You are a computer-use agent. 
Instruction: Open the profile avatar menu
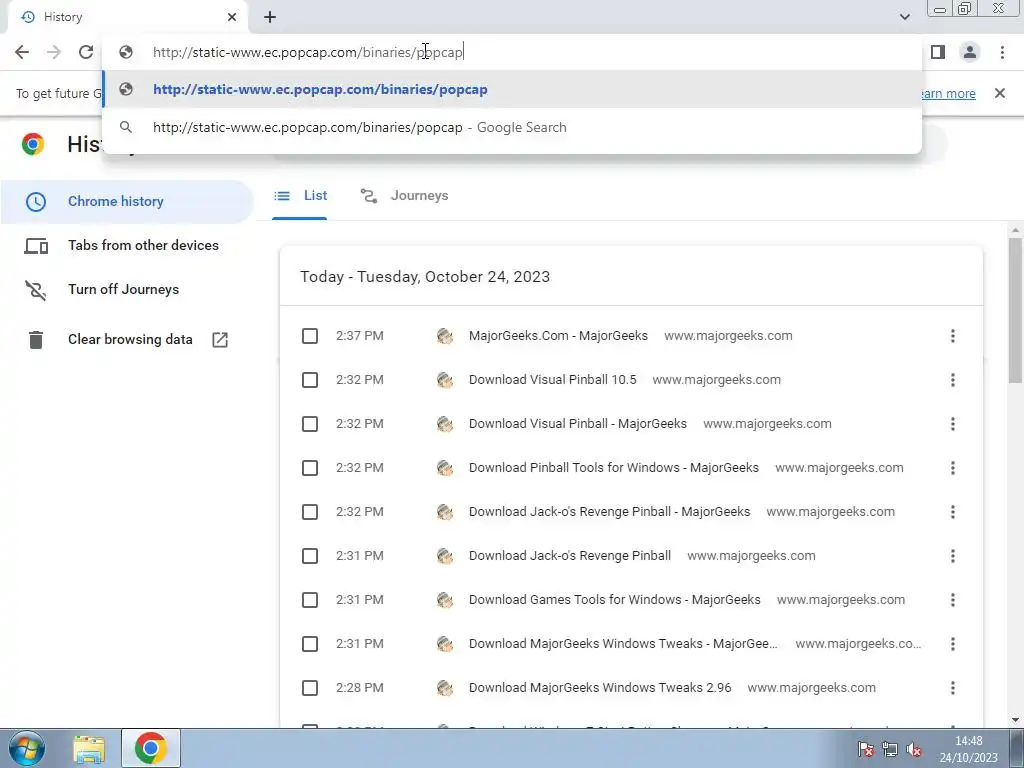(970, 52)
